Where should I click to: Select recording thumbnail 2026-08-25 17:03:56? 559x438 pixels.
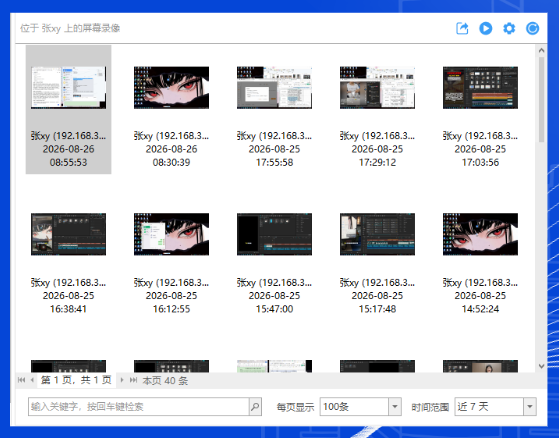pos(481,88)
